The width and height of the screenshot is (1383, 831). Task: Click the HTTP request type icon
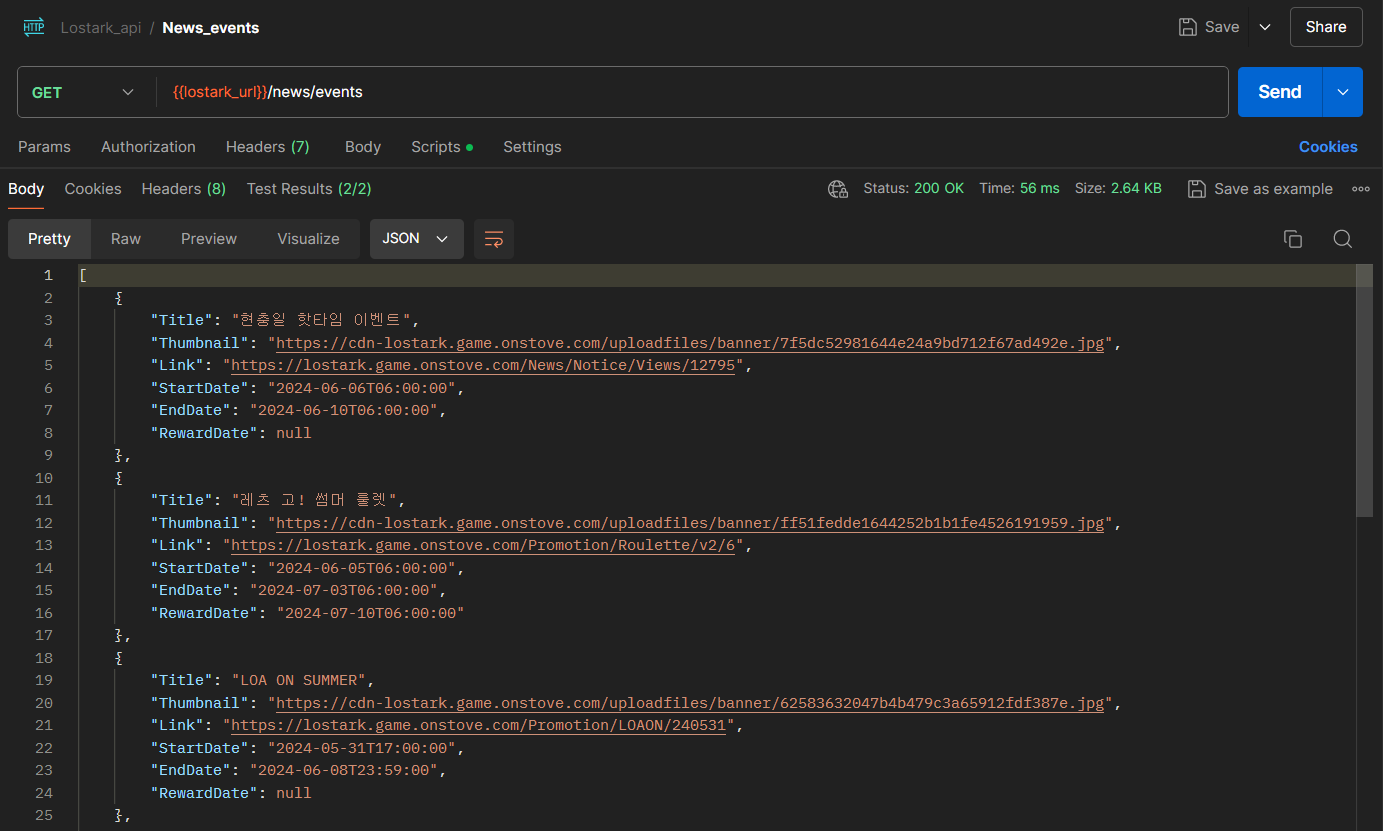tap(33, 27)
